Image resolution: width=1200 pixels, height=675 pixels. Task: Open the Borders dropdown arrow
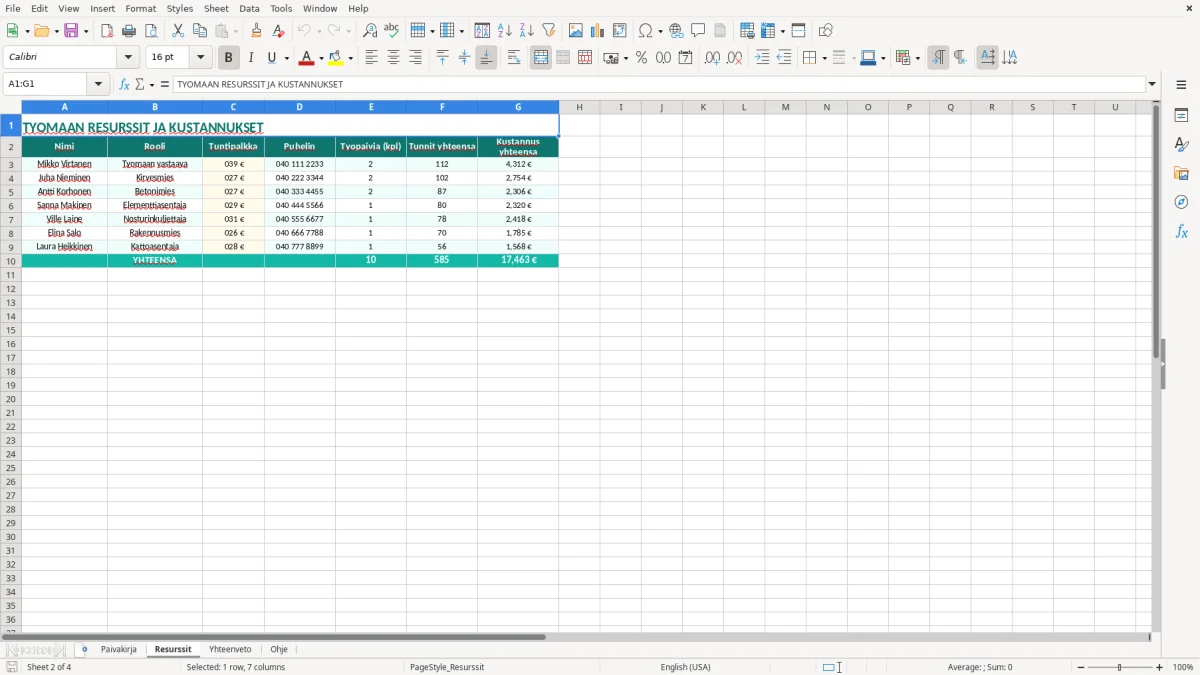tap(824, 58)
